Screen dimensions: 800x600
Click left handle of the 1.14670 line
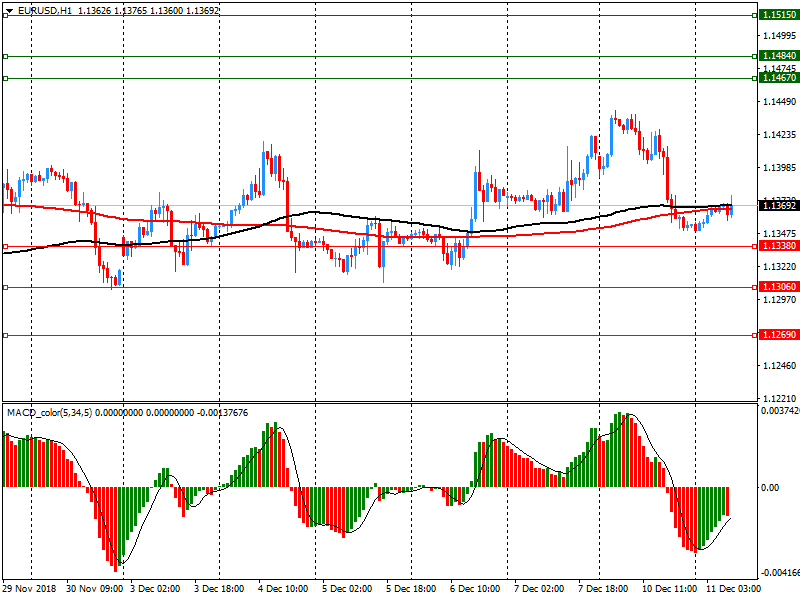[x=5, y=78]
